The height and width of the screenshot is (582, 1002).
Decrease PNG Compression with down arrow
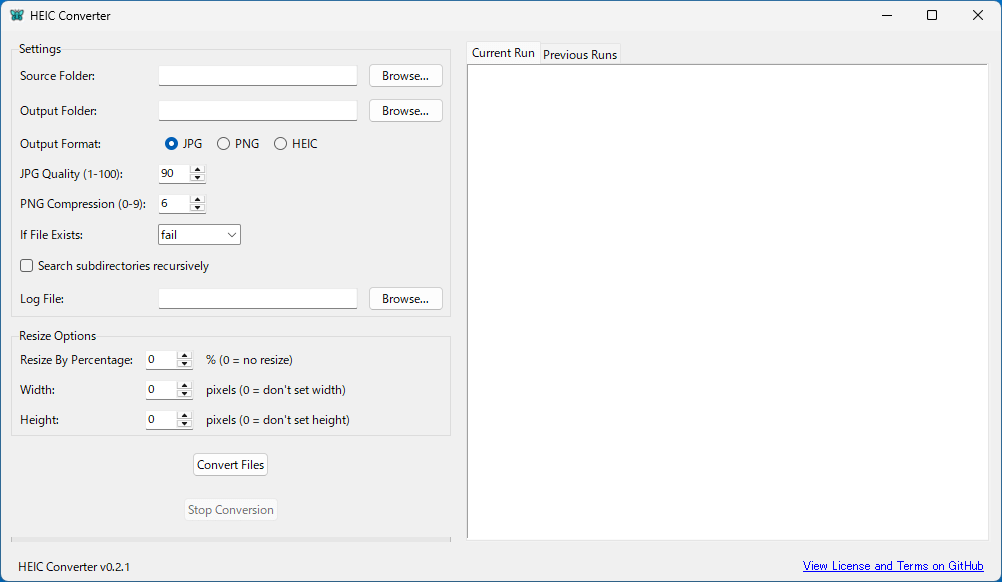[x=197, y=208]
